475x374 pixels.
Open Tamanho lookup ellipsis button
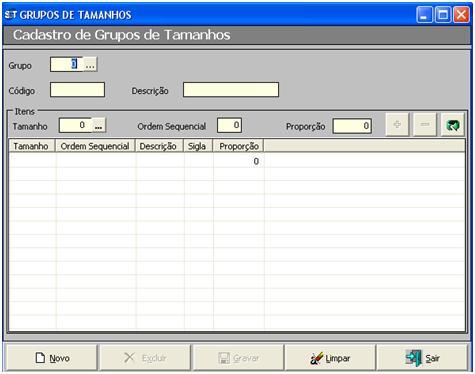coord(99,126)
